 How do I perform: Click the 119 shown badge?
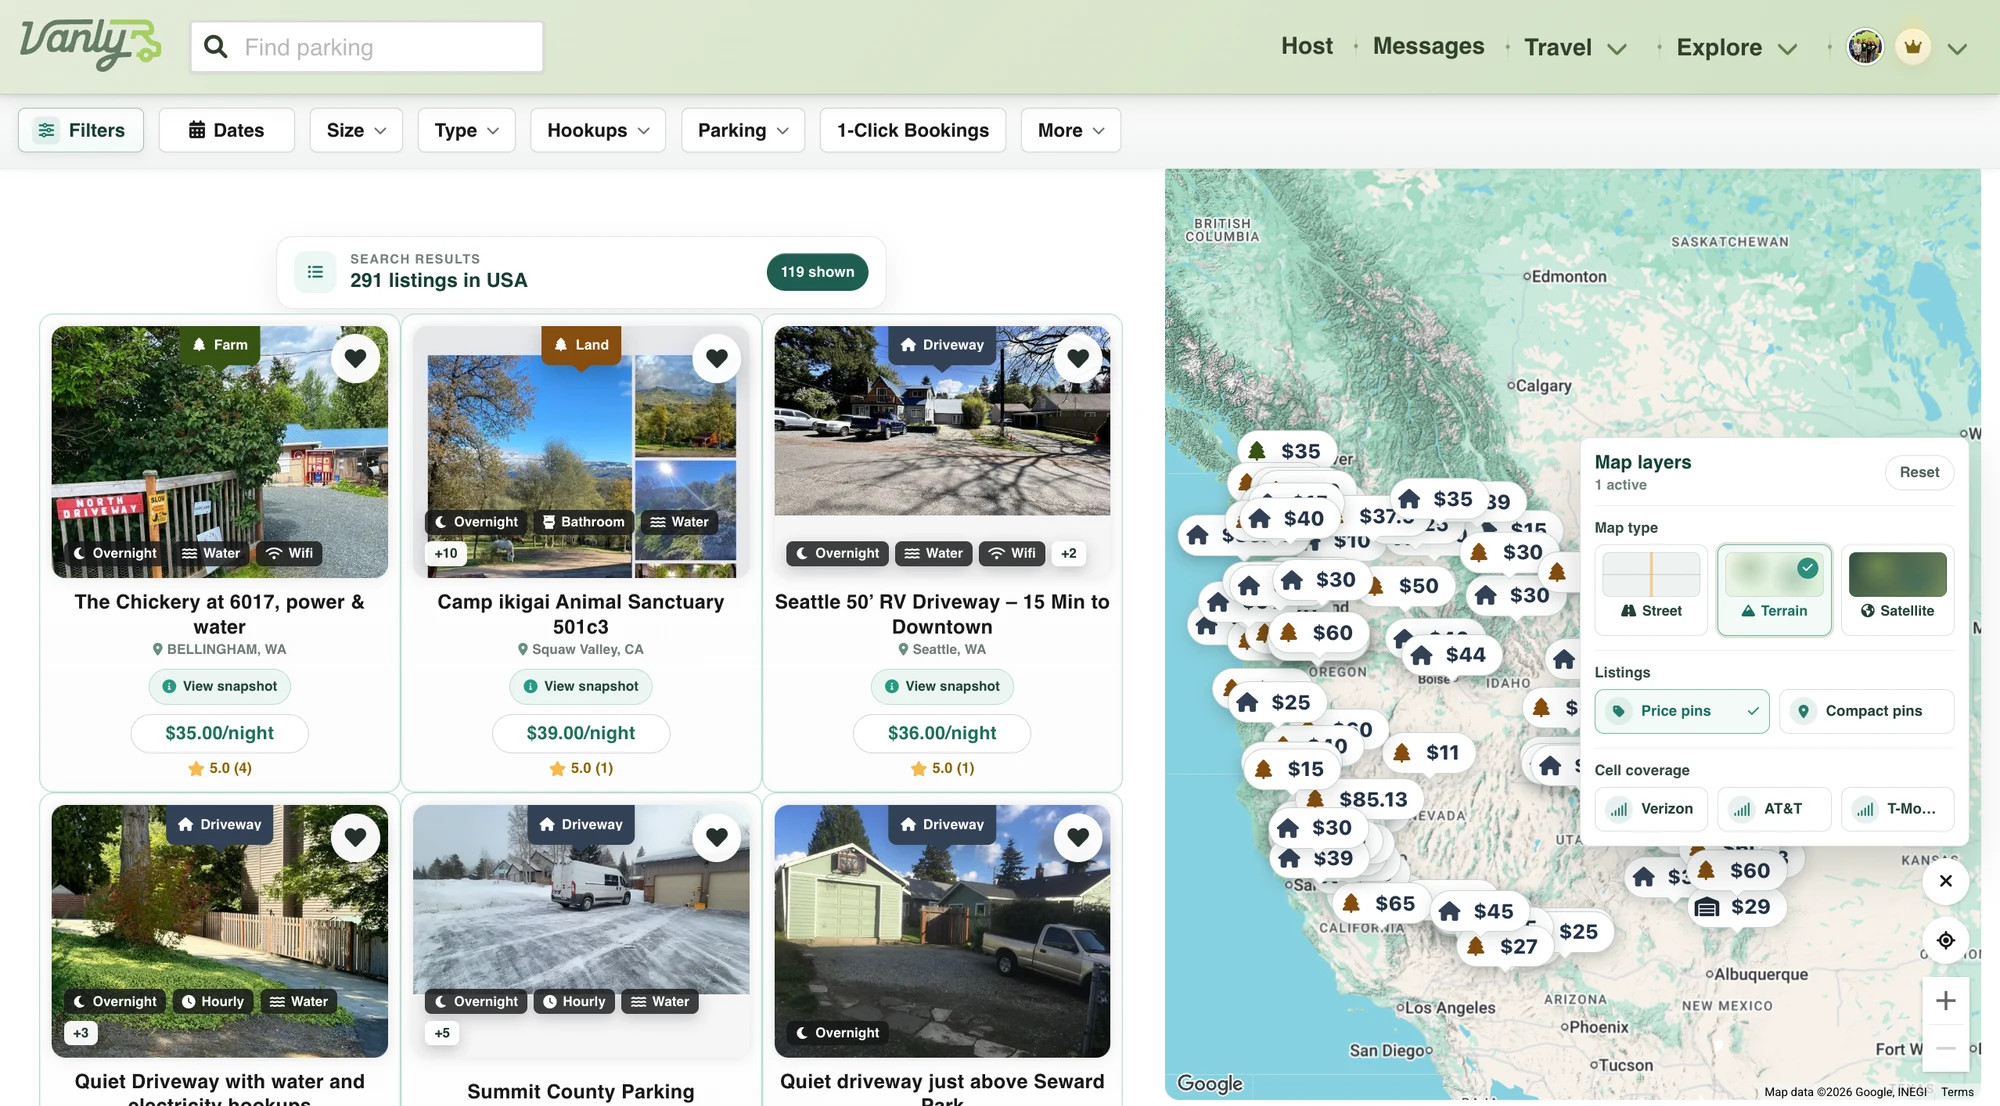(x=817, y=272)
